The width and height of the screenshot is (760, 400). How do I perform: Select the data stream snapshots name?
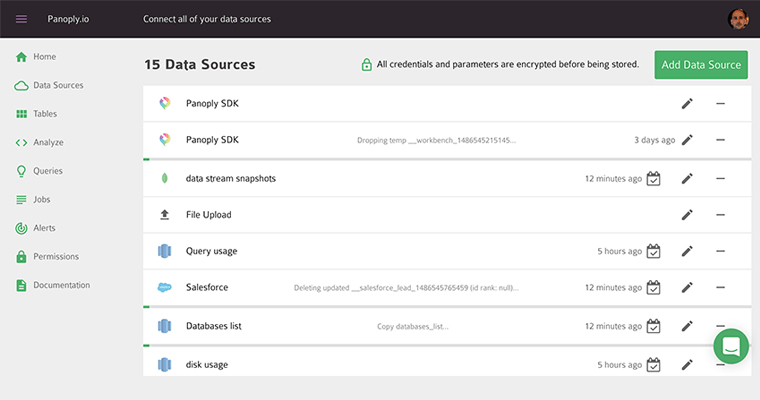coord(231,178)
